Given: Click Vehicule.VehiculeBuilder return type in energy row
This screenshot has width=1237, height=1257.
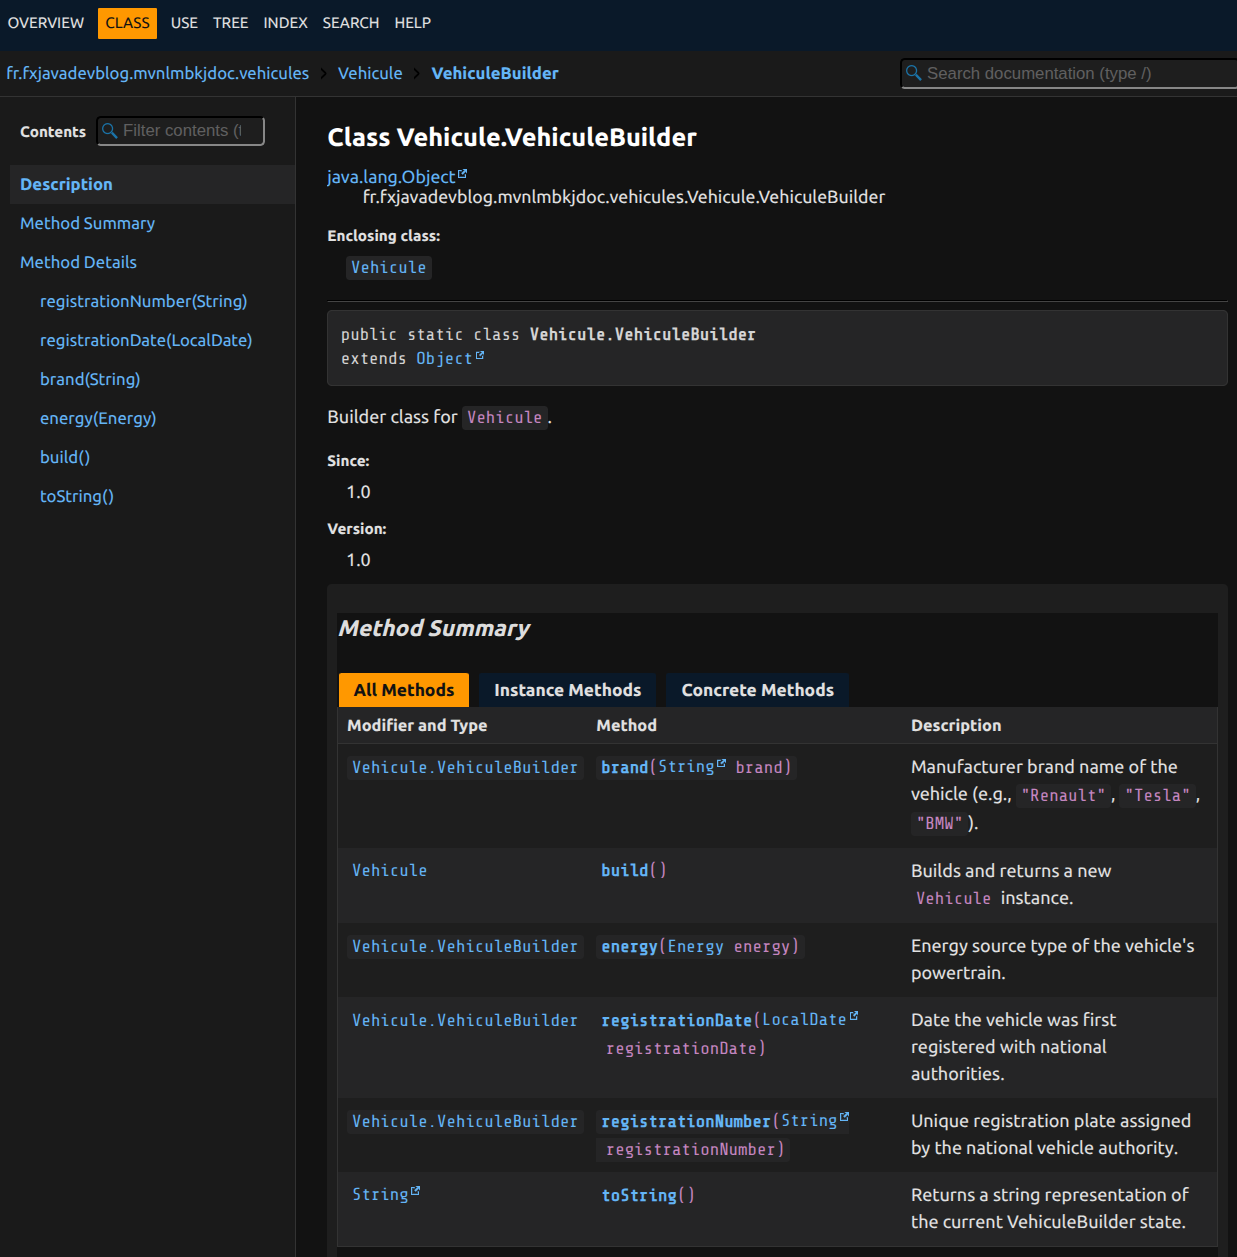Looking at the screenshot, I should coord(465,947).
